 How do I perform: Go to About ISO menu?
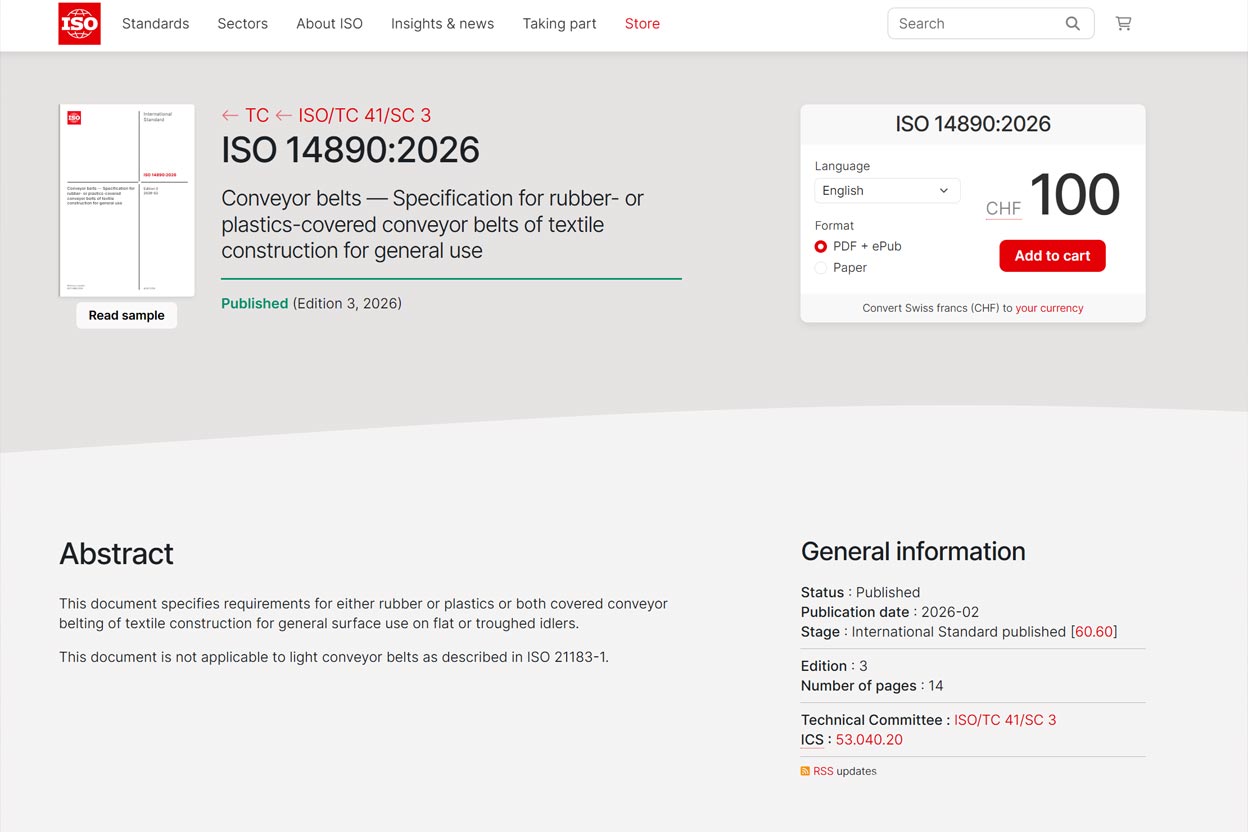pos(329,24)
